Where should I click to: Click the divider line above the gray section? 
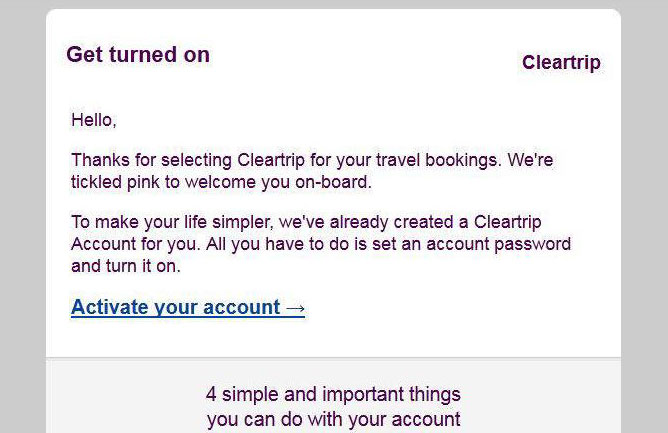(333, 358)
